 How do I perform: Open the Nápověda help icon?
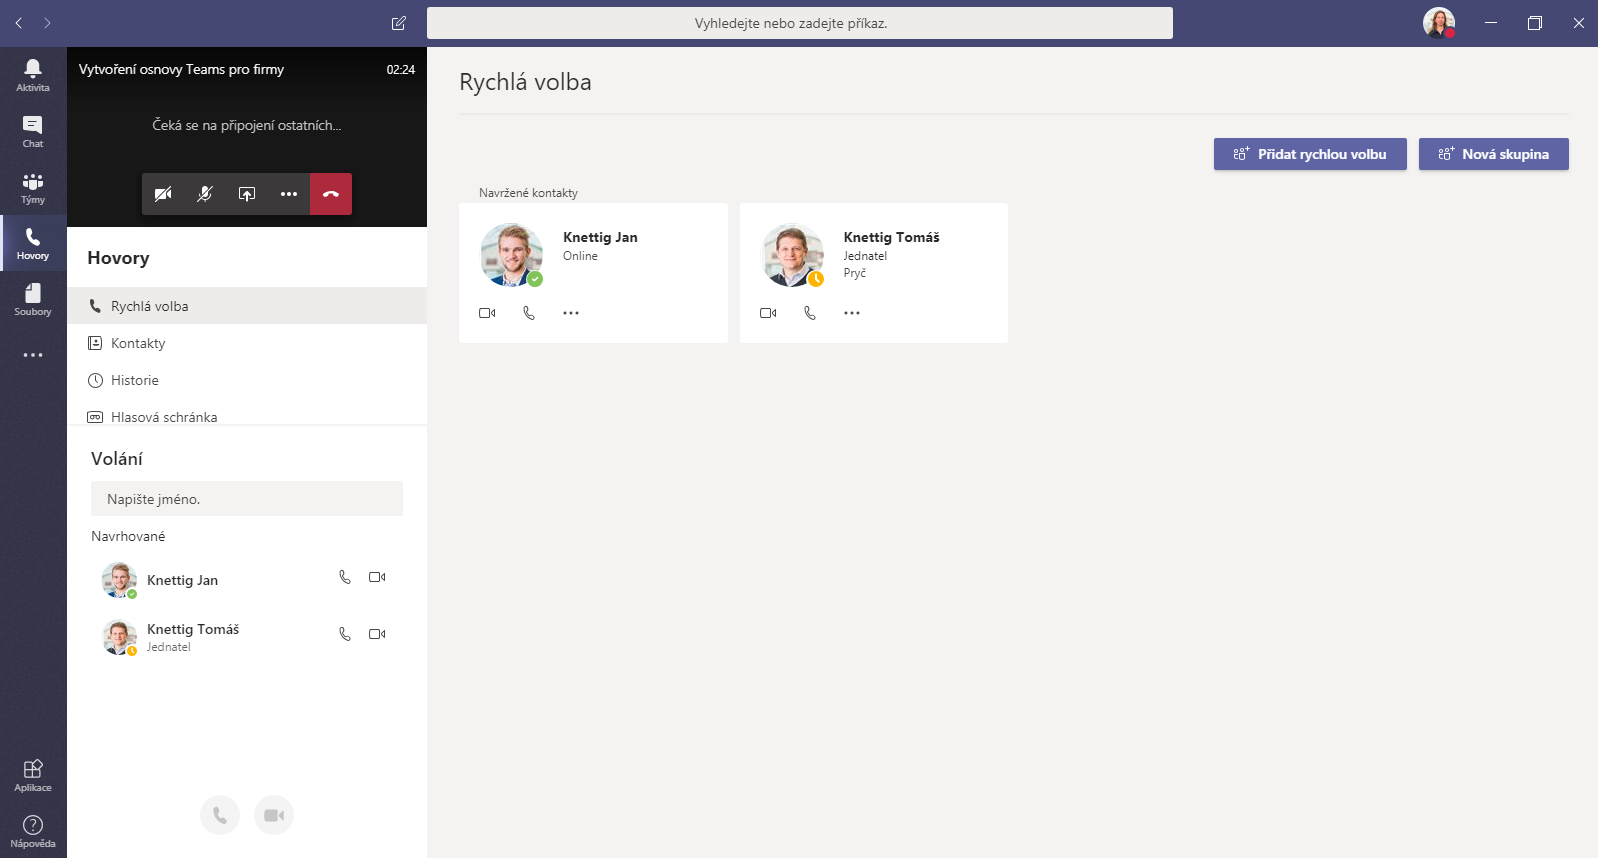33,831
